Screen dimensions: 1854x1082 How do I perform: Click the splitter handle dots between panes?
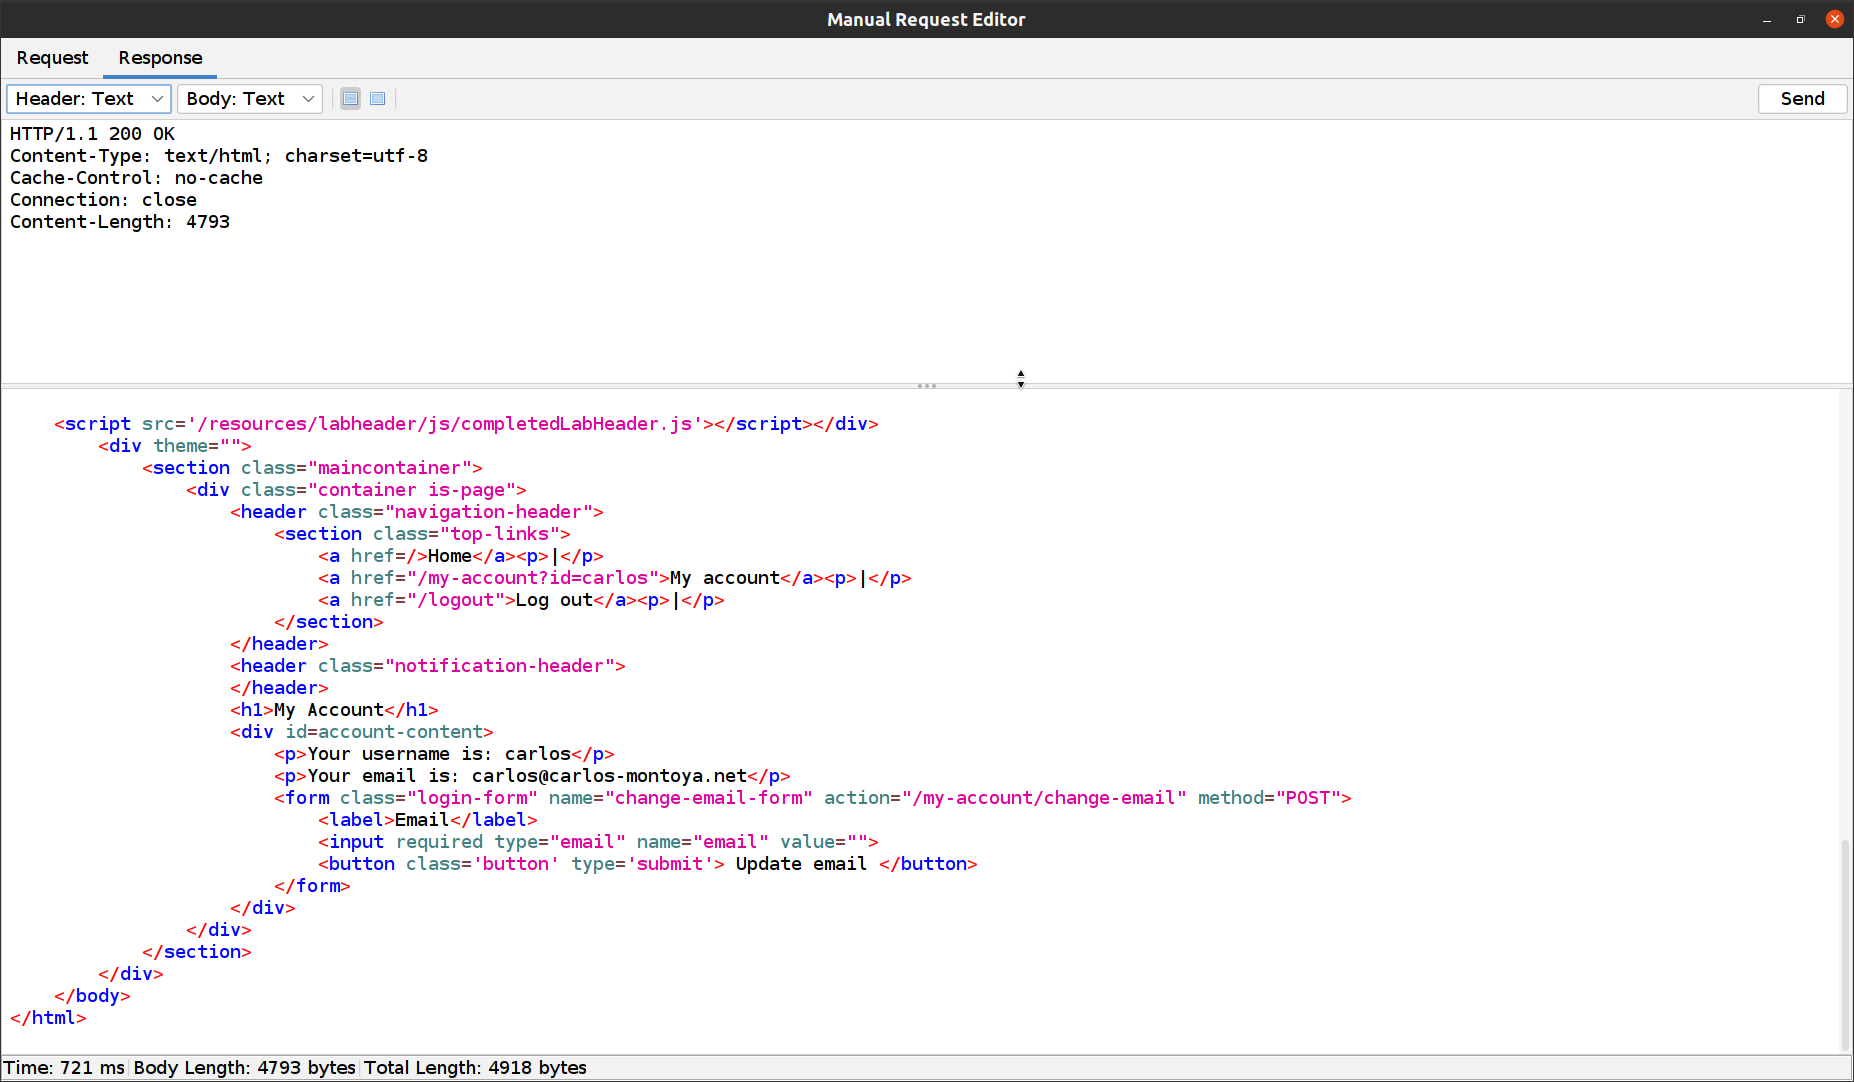(x=926, y=386)
